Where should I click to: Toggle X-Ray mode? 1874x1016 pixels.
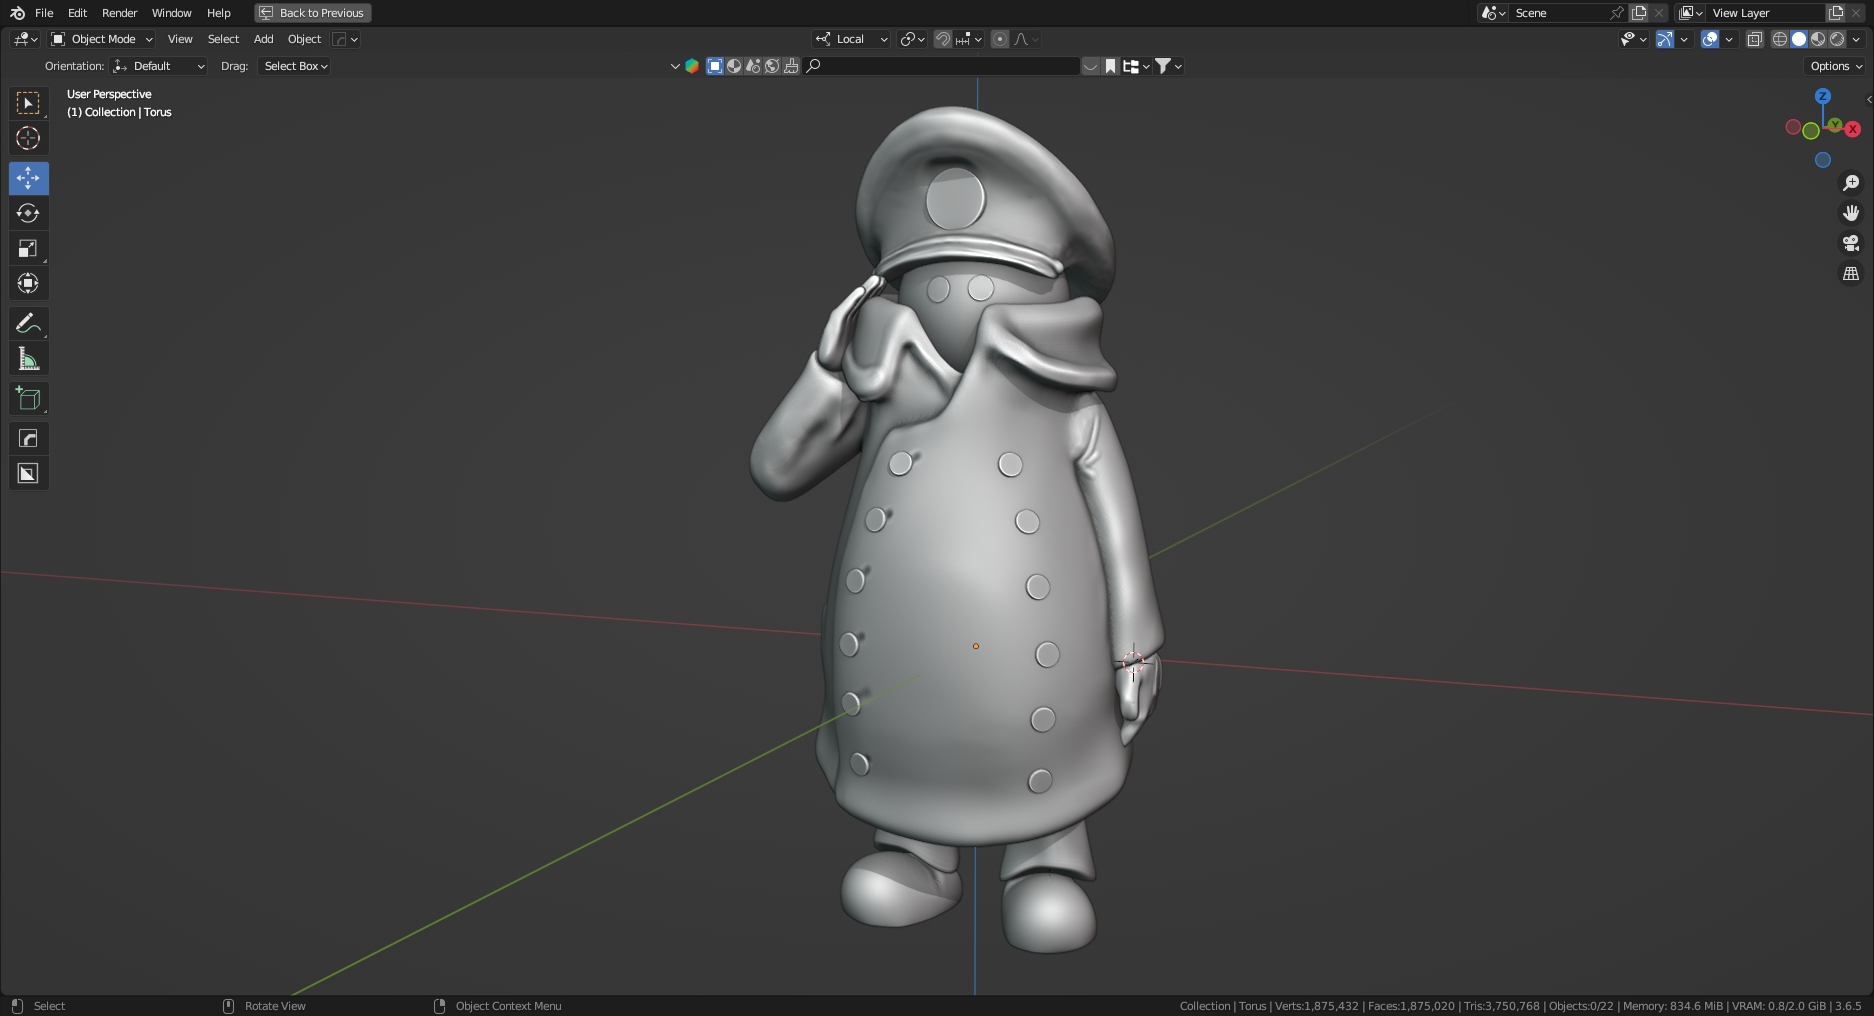click(x=1754, y=39)
